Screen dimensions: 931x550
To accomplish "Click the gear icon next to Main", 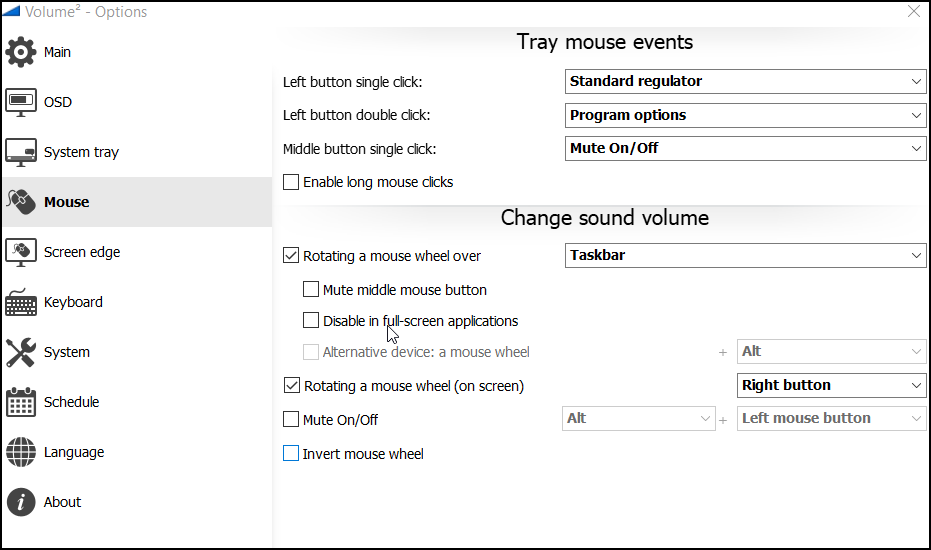I will [21, 52].
